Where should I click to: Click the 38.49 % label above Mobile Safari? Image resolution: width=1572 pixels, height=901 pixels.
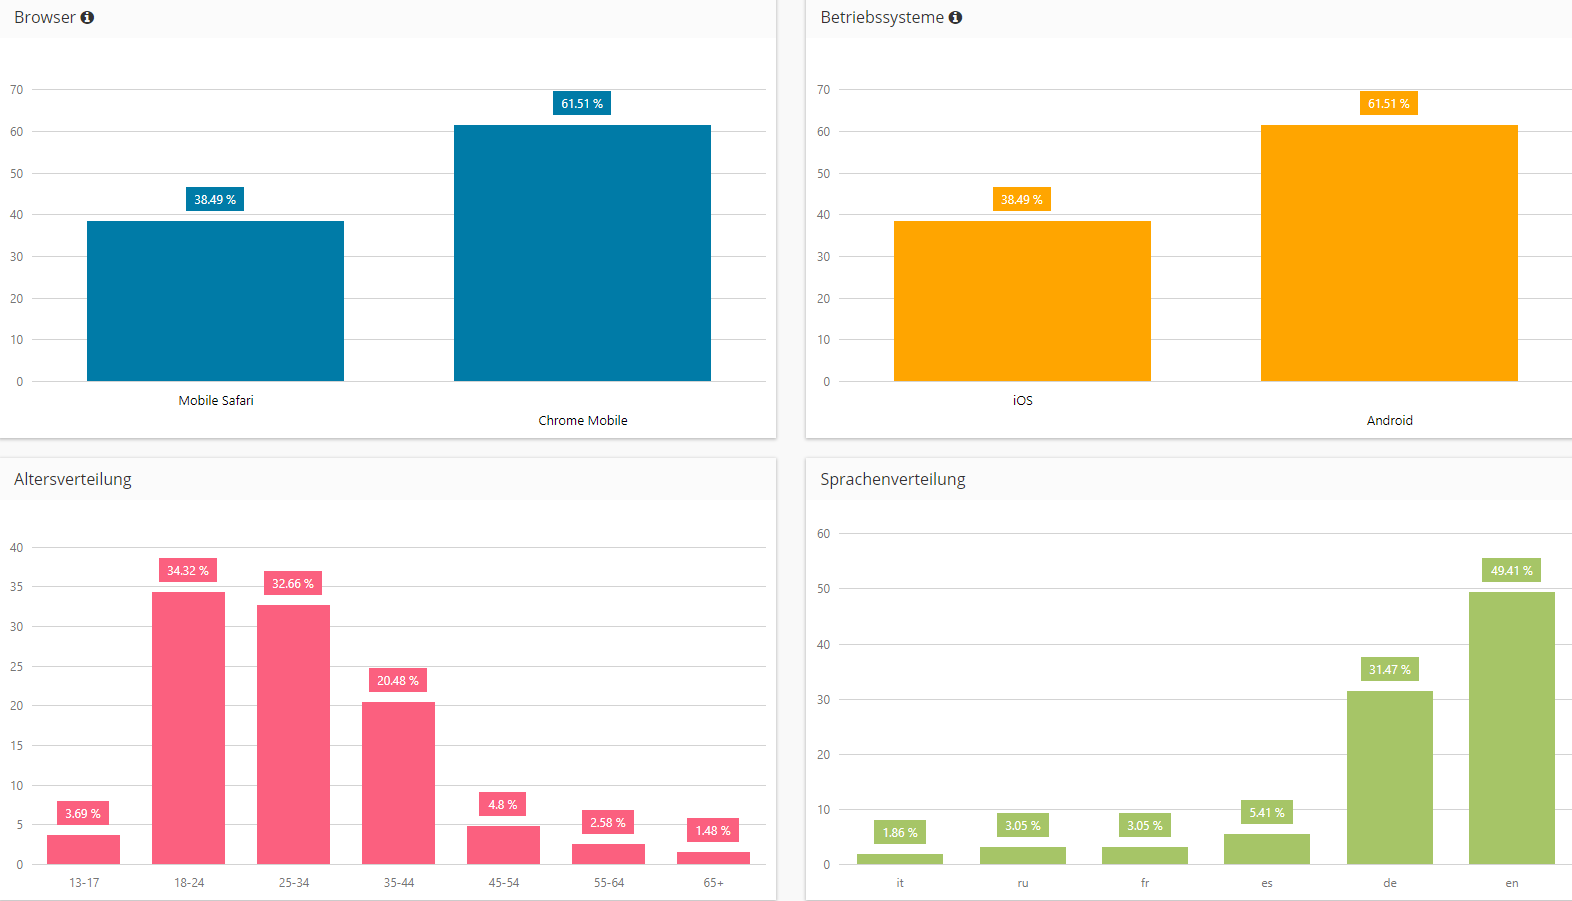pos(215,199)
